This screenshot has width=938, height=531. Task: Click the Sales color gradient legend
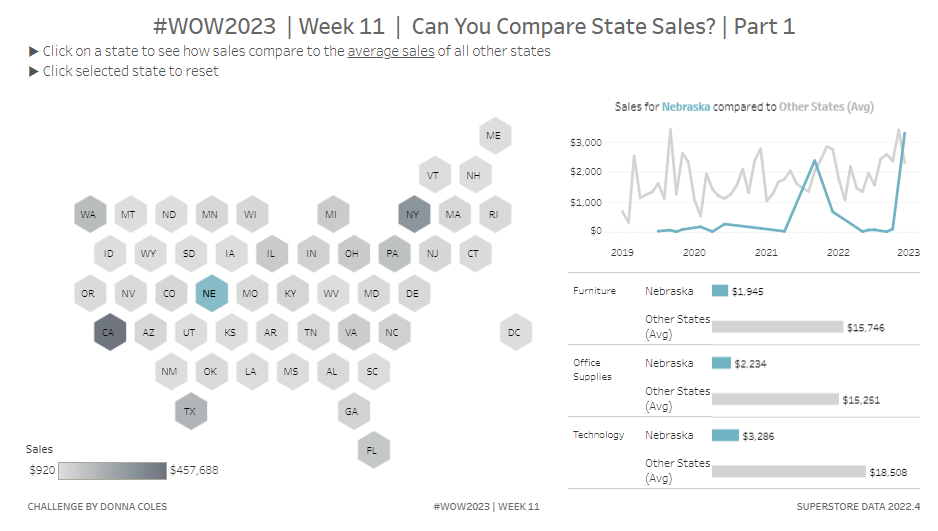112,471
